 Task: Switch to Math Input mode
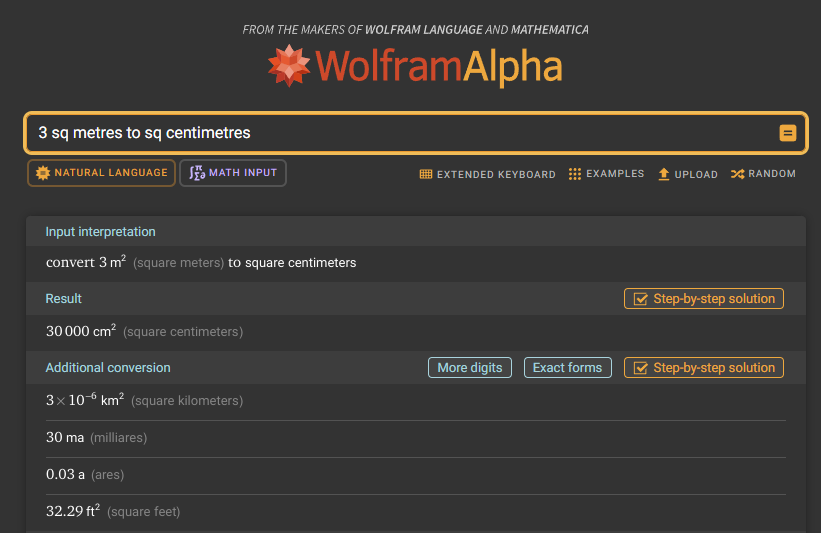(x=233, y=173)
